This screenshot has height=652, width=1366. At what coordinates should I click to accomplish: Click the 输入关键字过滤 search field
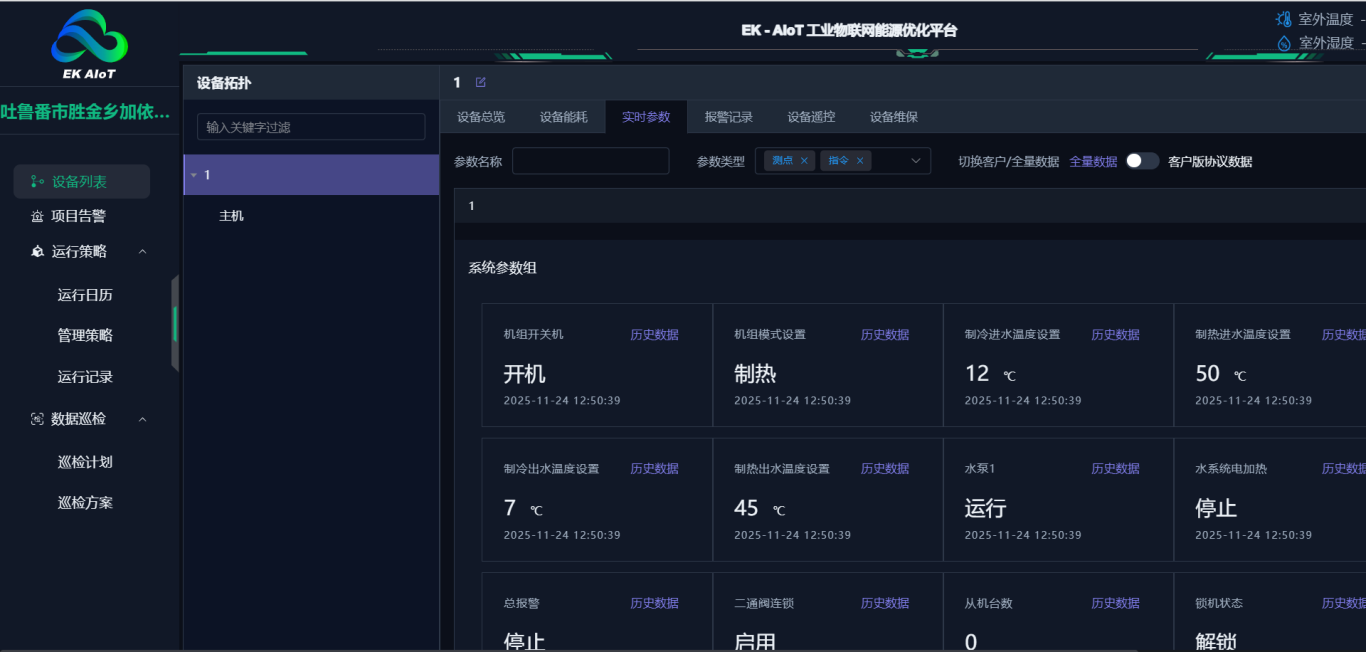[x=311, y=127]
